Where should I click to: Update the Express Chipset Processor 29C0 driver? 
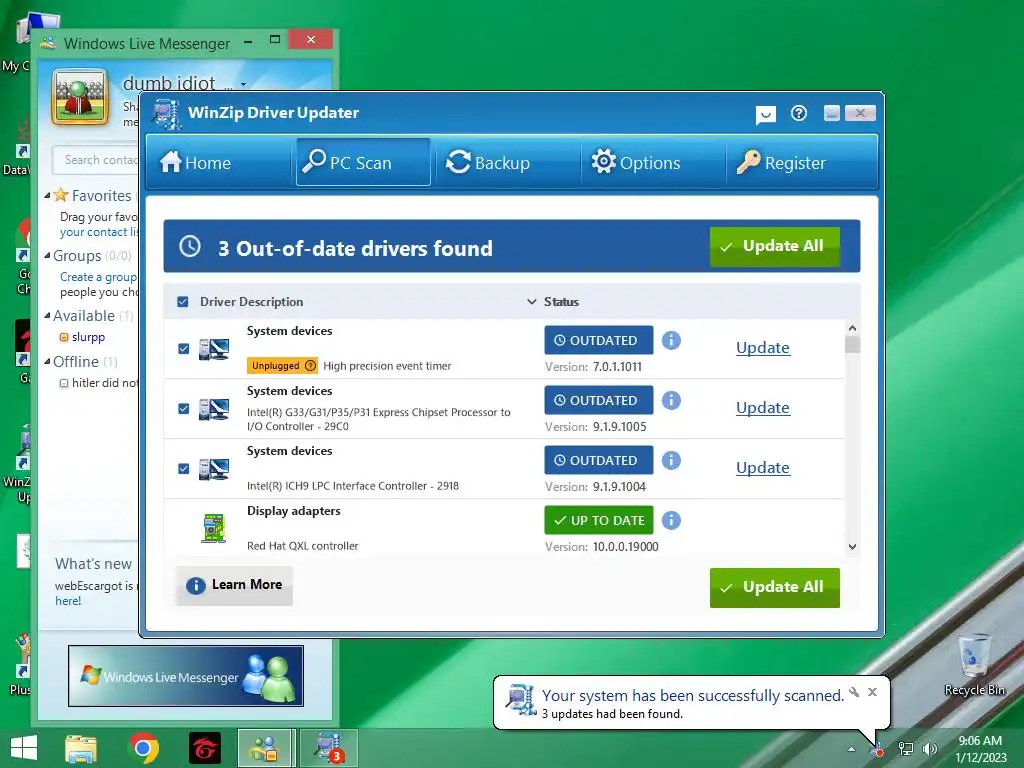pos(763,408)
